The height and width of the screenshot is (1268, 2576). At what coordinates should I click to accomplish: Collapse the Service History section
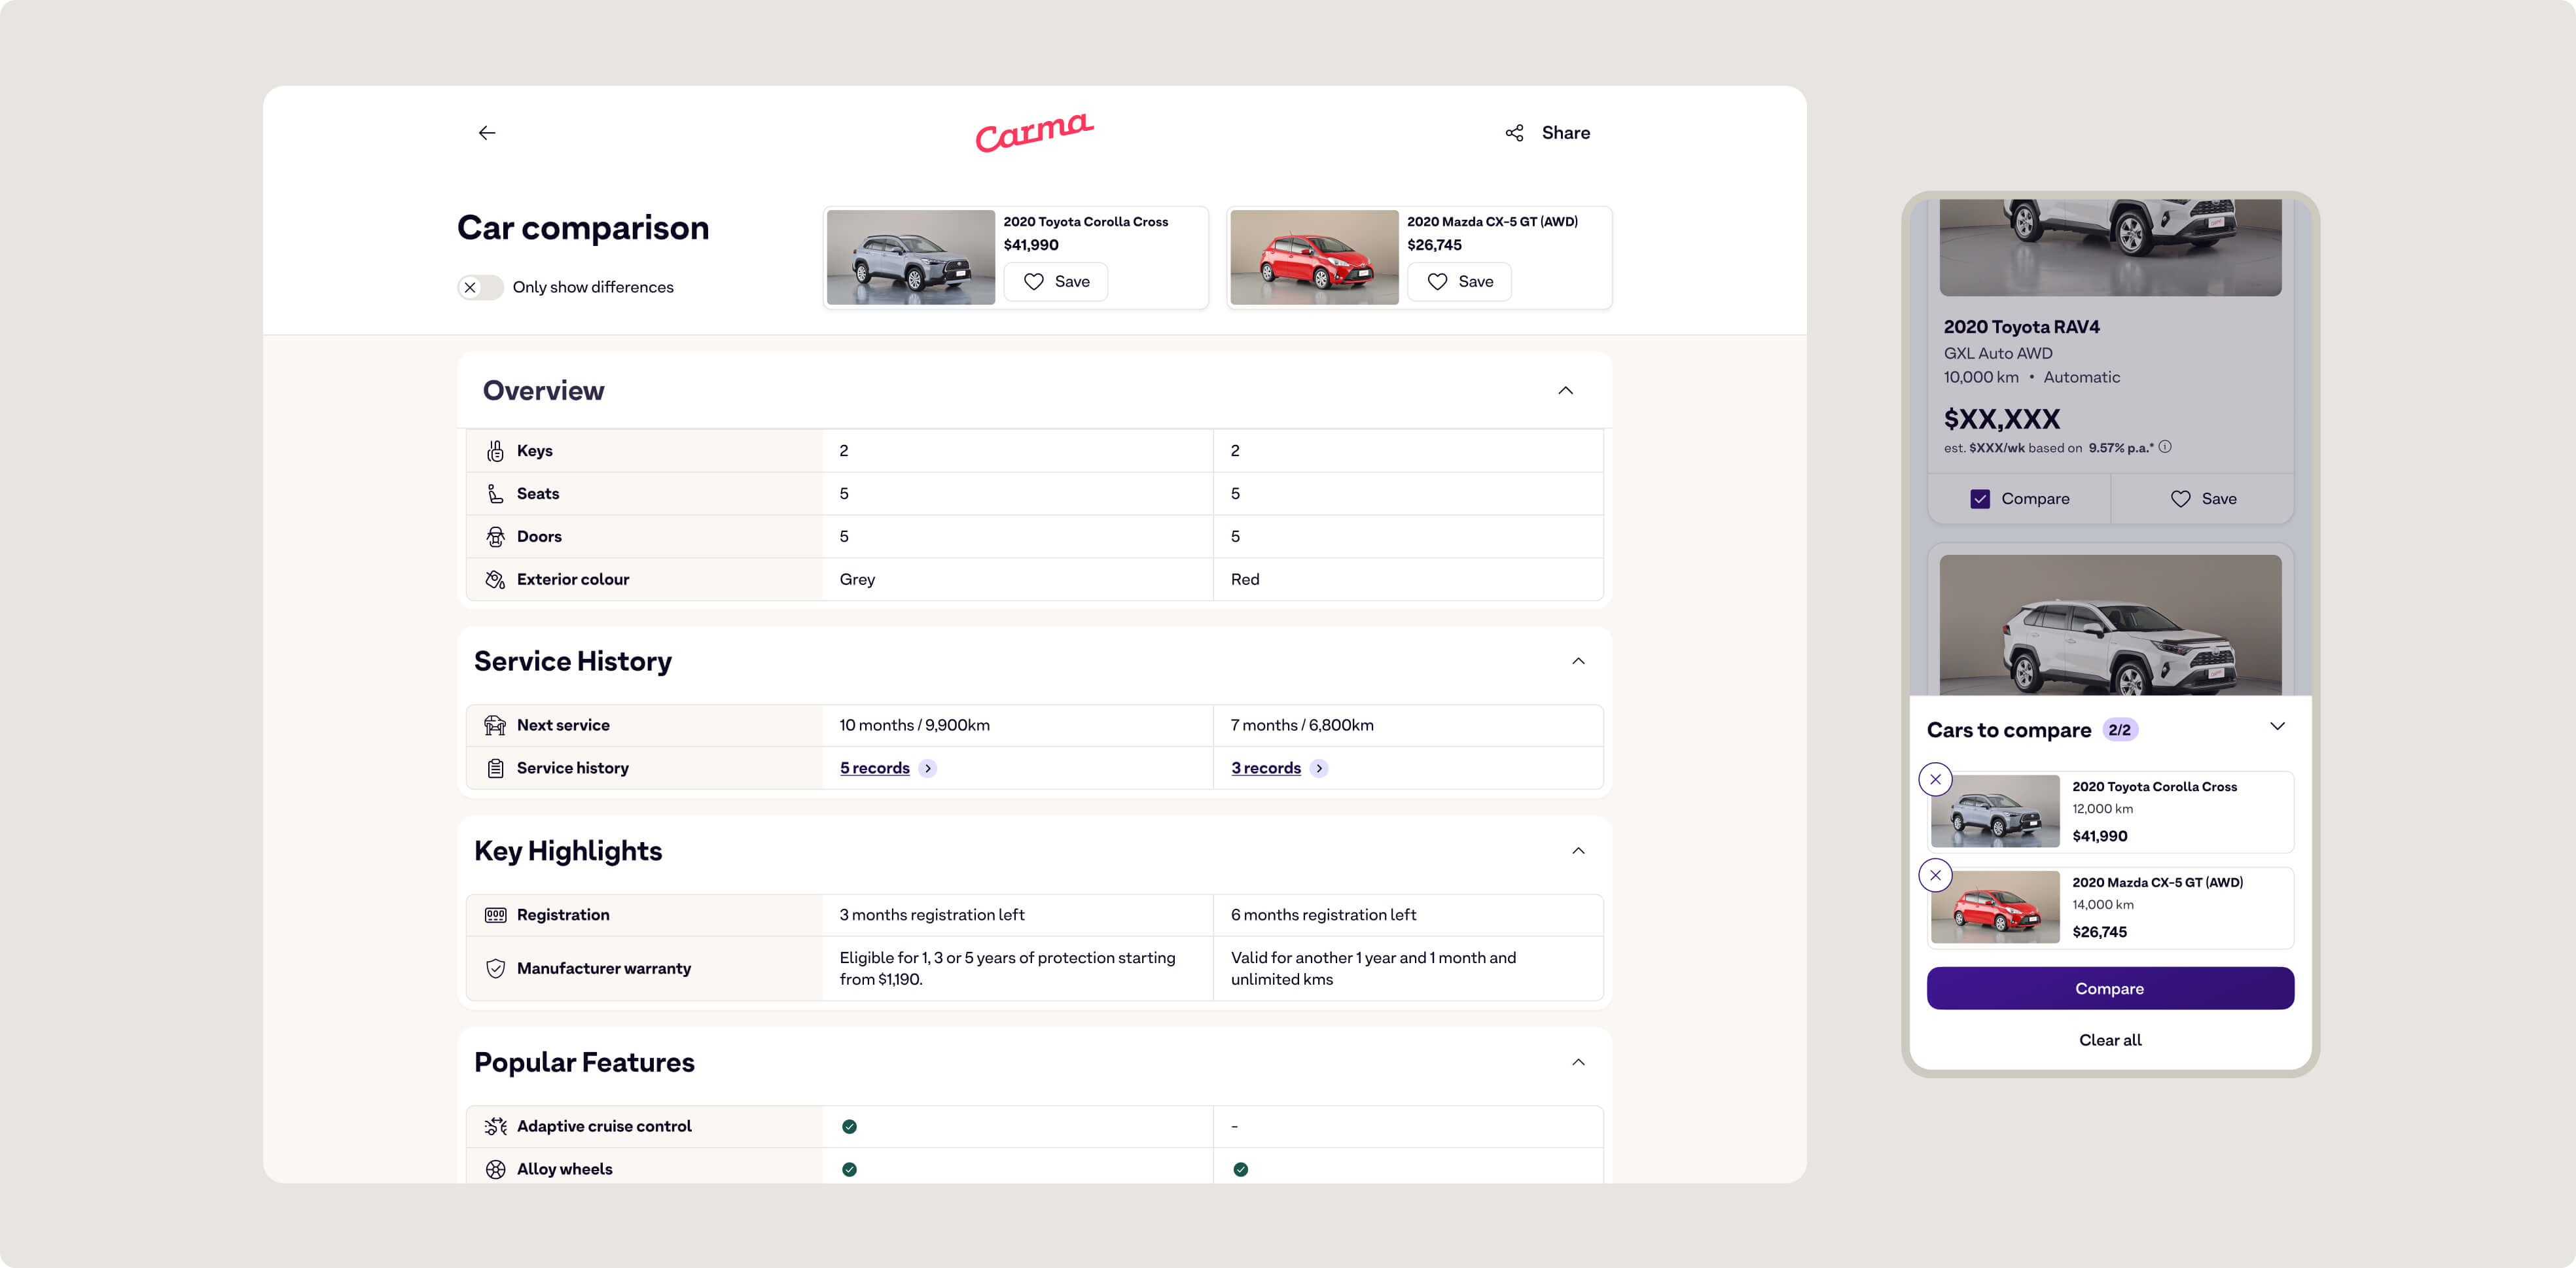pyautogui.click(x=1578, y=661)
